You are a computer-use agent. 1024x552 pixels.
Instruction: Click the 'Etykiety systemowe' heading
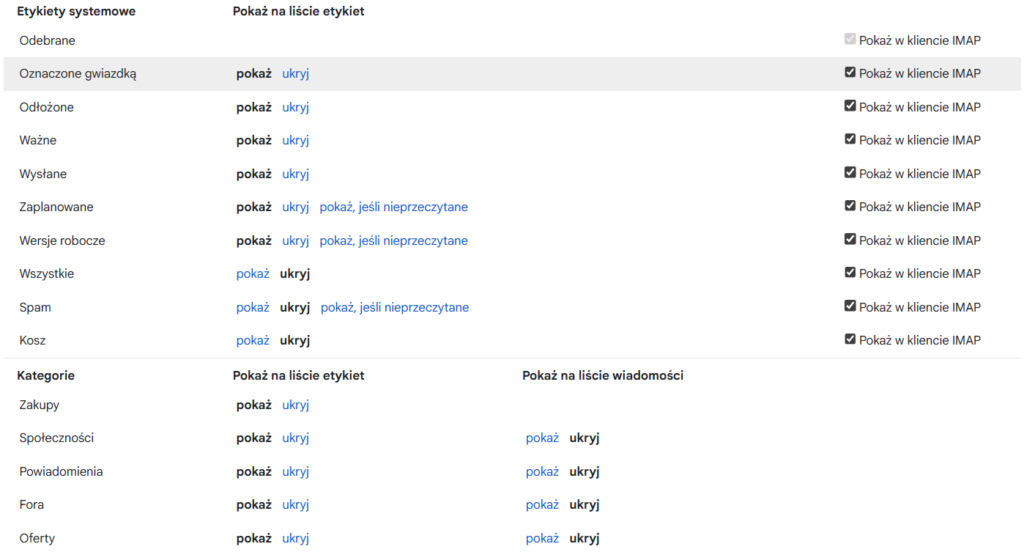(76, 11)
